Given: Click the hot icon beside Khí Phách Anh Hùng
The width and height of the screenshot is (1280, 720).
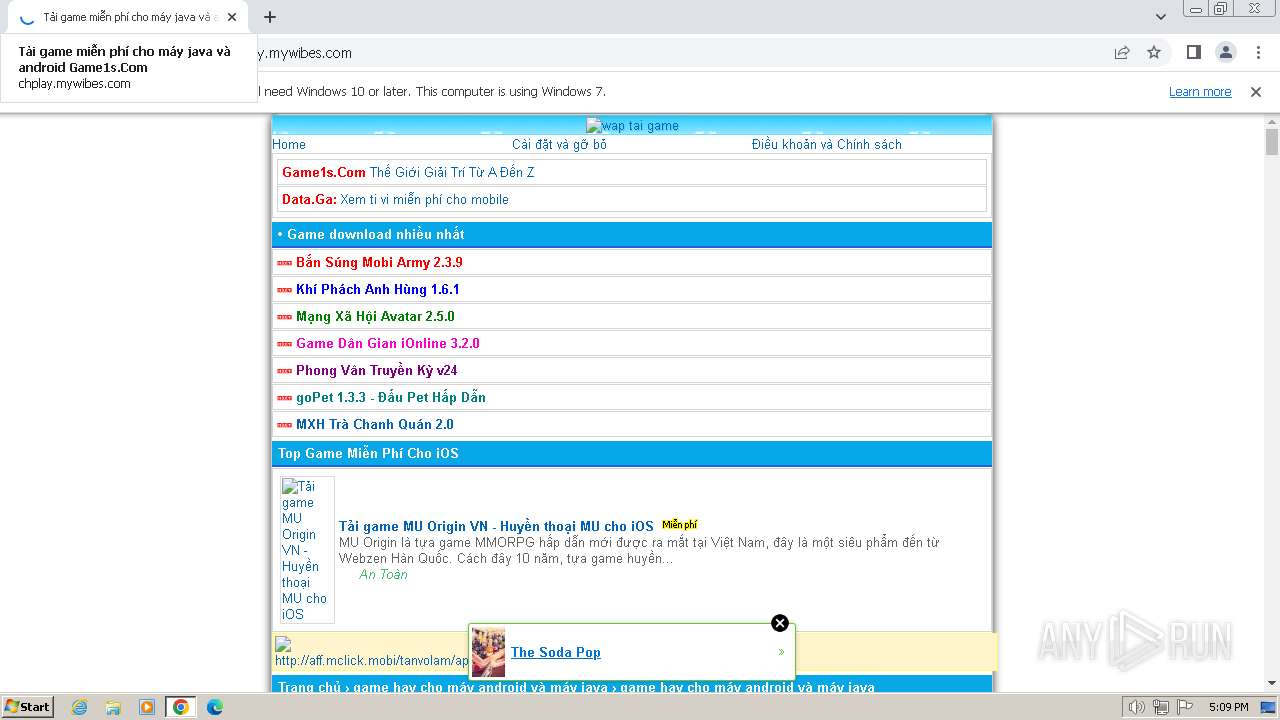Looking at the screenshot, I should [284, 290].
